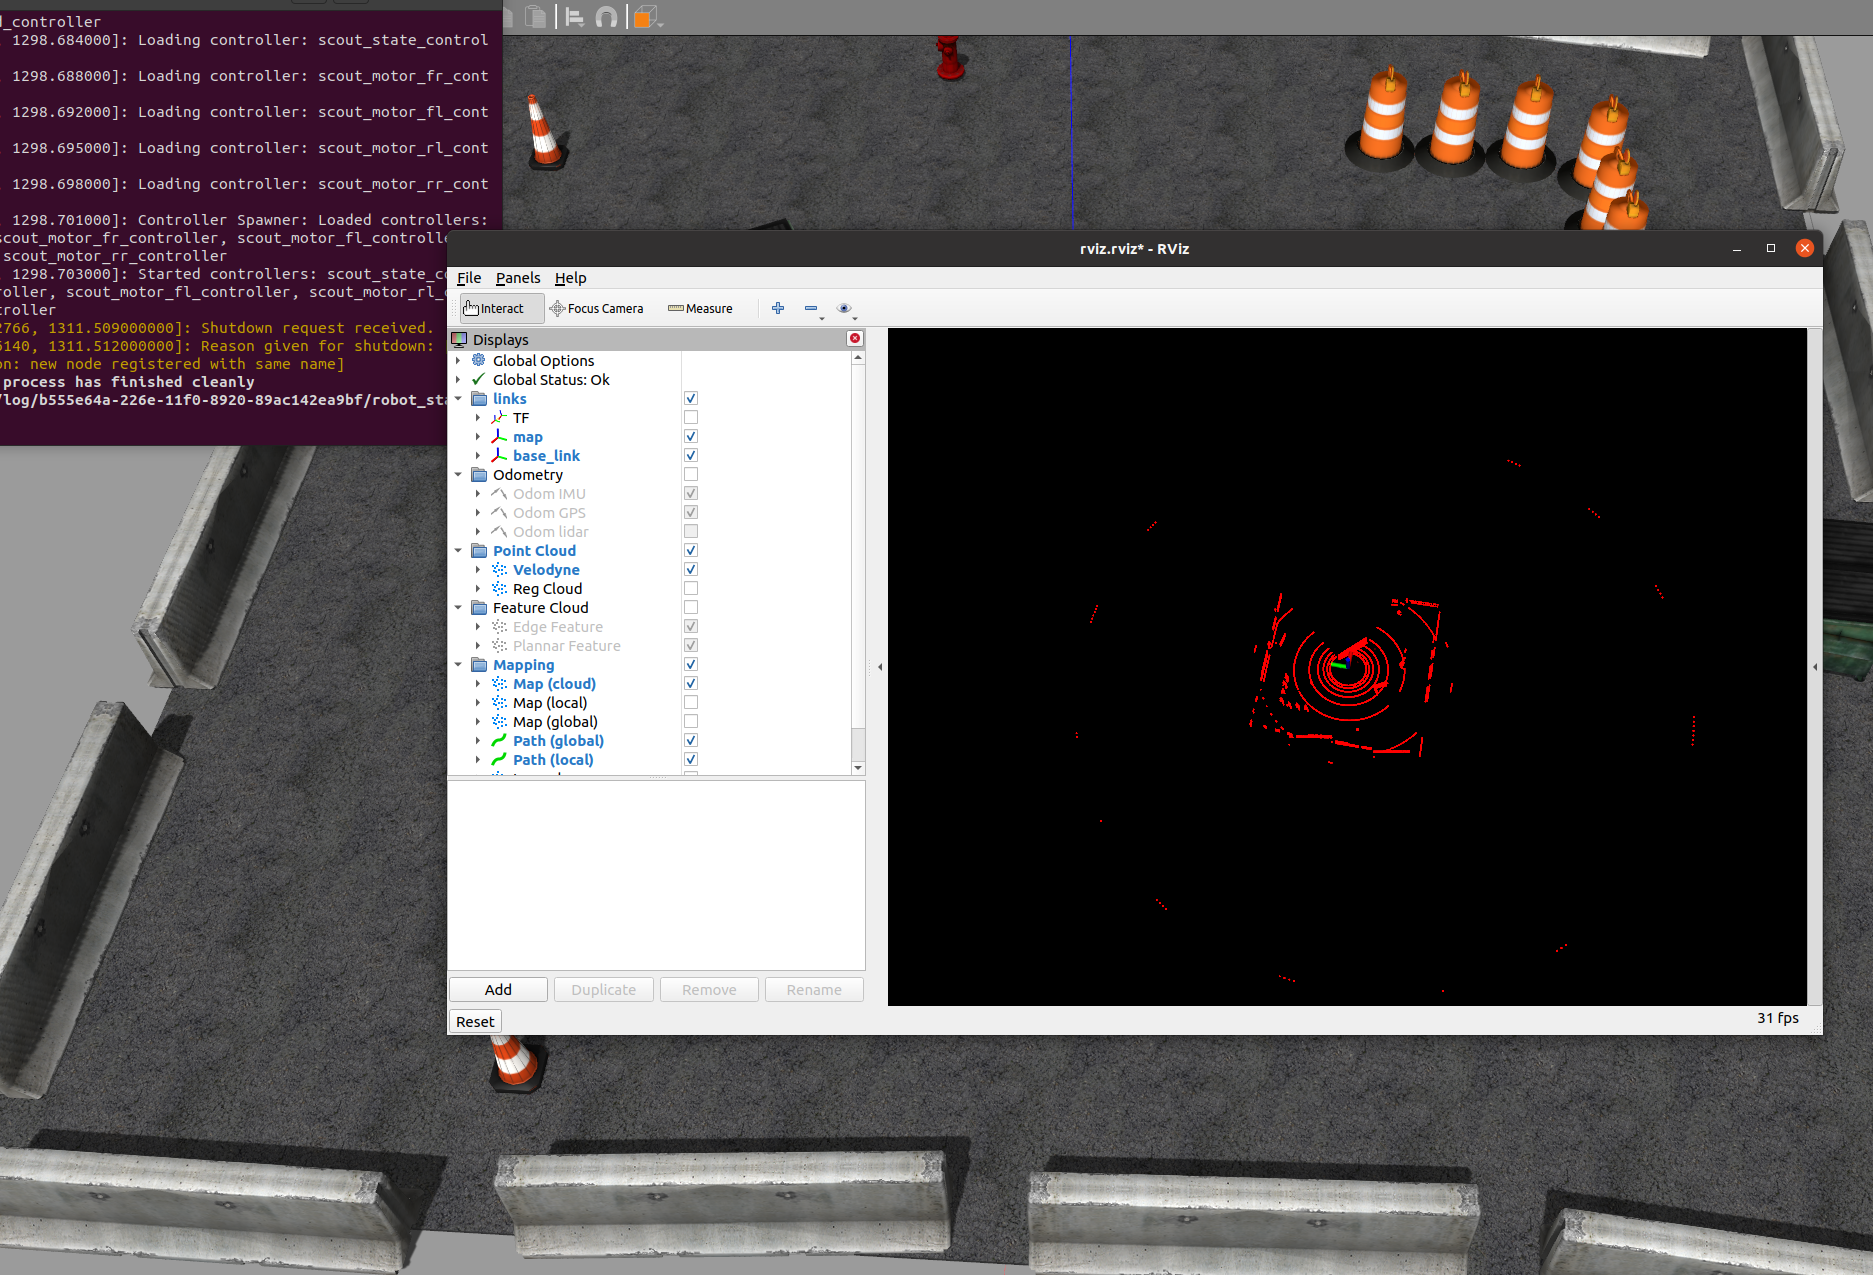Screen dimensions: 1873x1275
Task: Click the Displays panel monitor icon
Action: pyautogui.click(x=460, y=339)
